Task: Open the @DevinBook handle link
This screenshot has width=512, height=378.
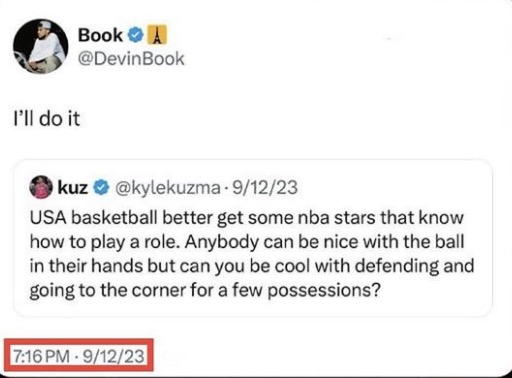Action: pos(131,59)
